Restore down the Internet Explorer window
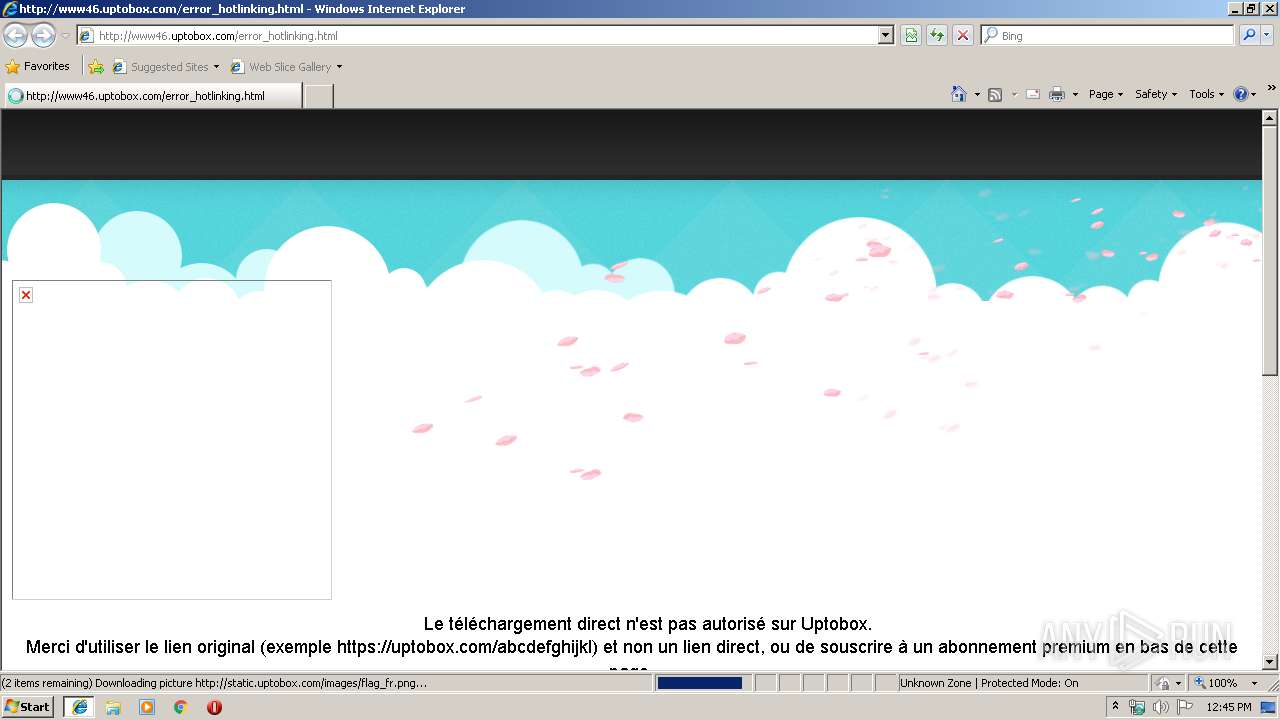The width and height of the screenshot is (1280, 720). 1251,8
